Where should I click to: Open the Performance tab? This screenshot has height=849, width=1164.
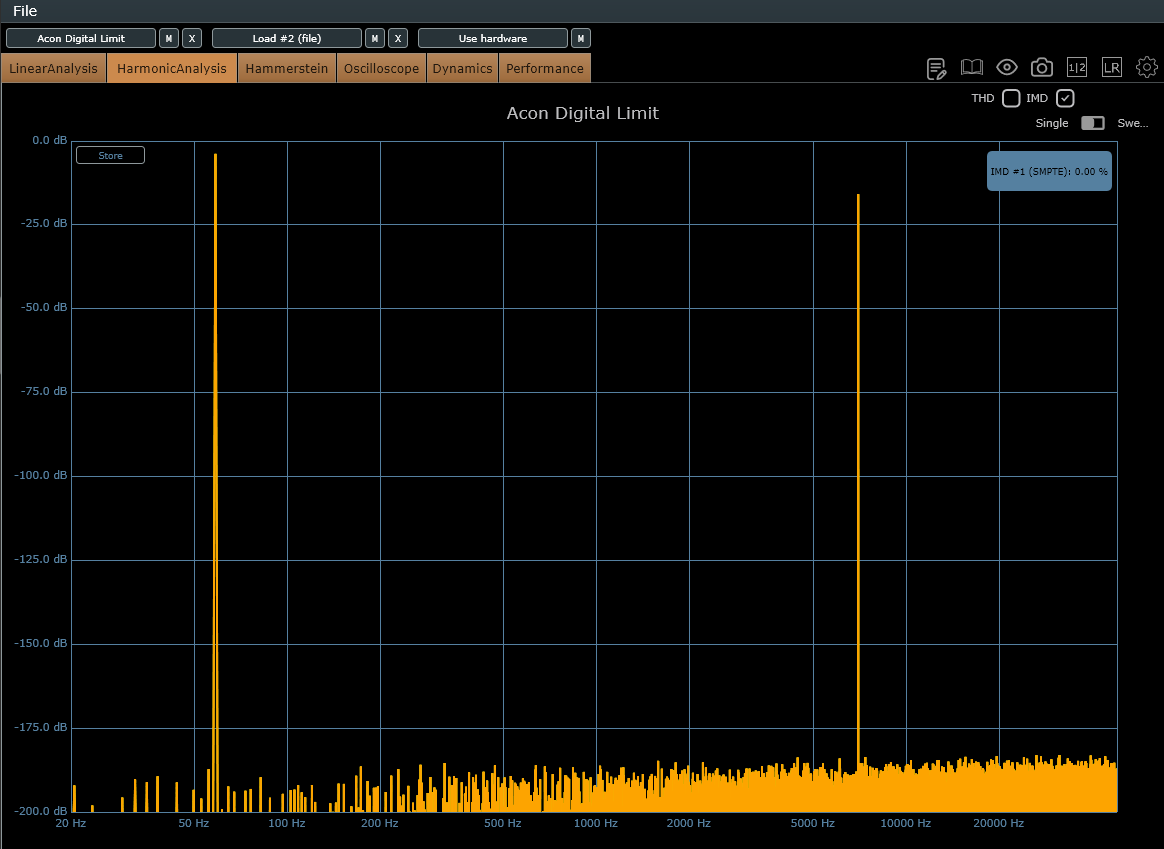coord(545,68)
